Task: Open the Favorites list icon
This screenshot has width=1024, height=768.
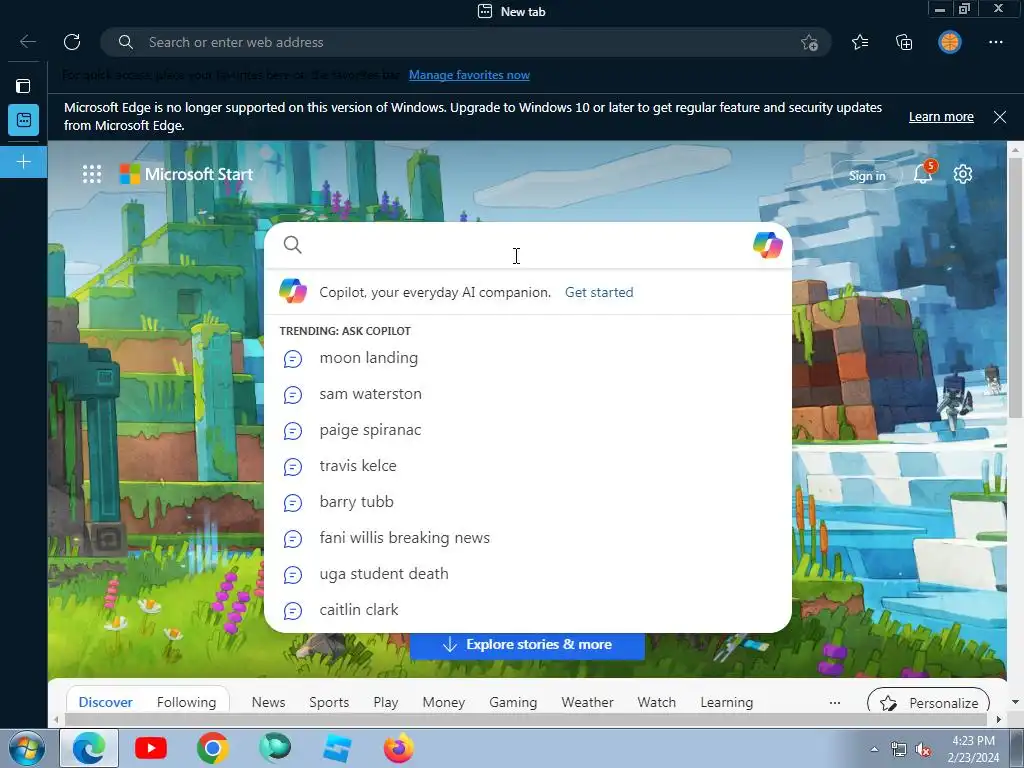Action: (x=860, y=42)
